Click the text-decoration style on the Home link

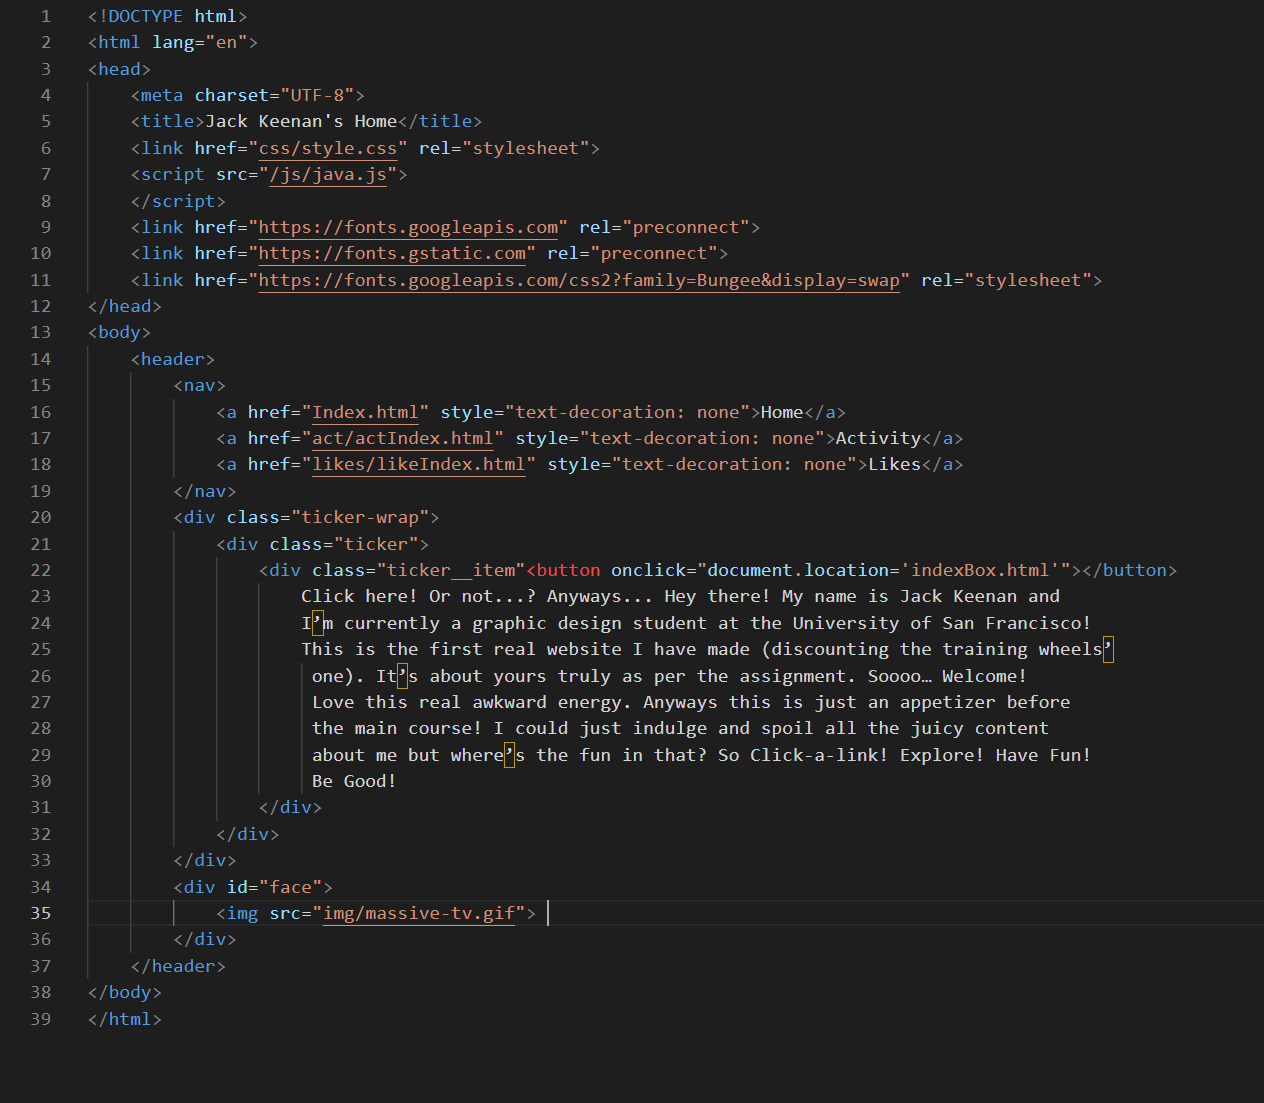coord(595,412)
